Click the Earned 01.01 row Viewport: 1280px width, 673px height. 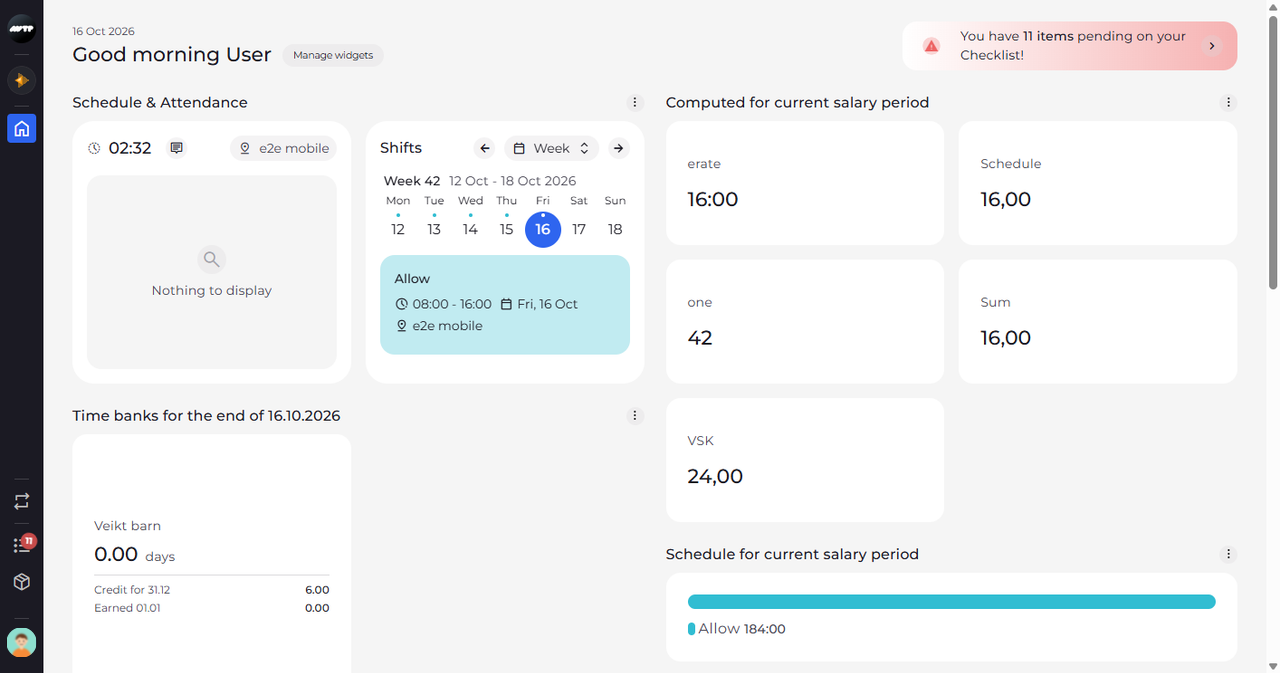pos(211,608)
